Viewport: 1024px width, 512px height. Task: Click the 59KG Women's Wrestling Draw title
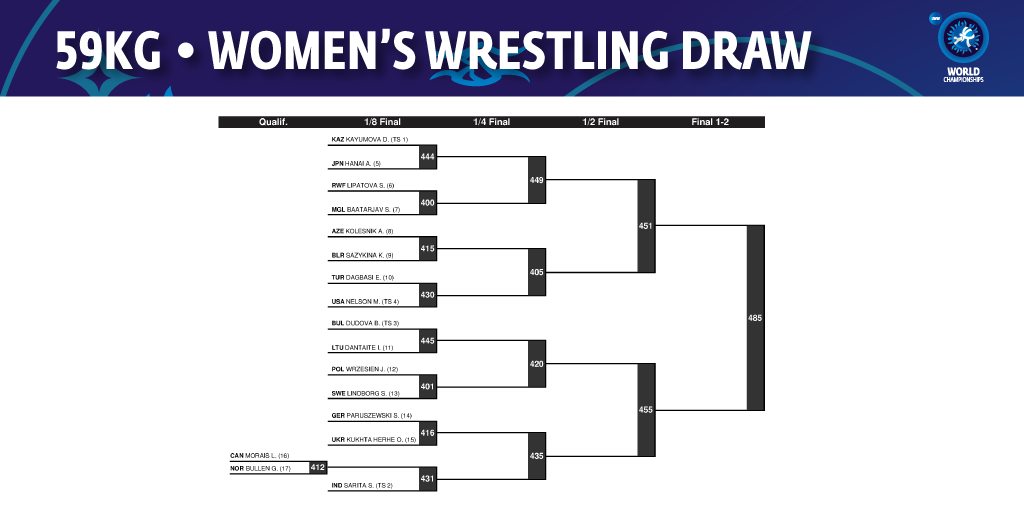(x=433, y=50)
